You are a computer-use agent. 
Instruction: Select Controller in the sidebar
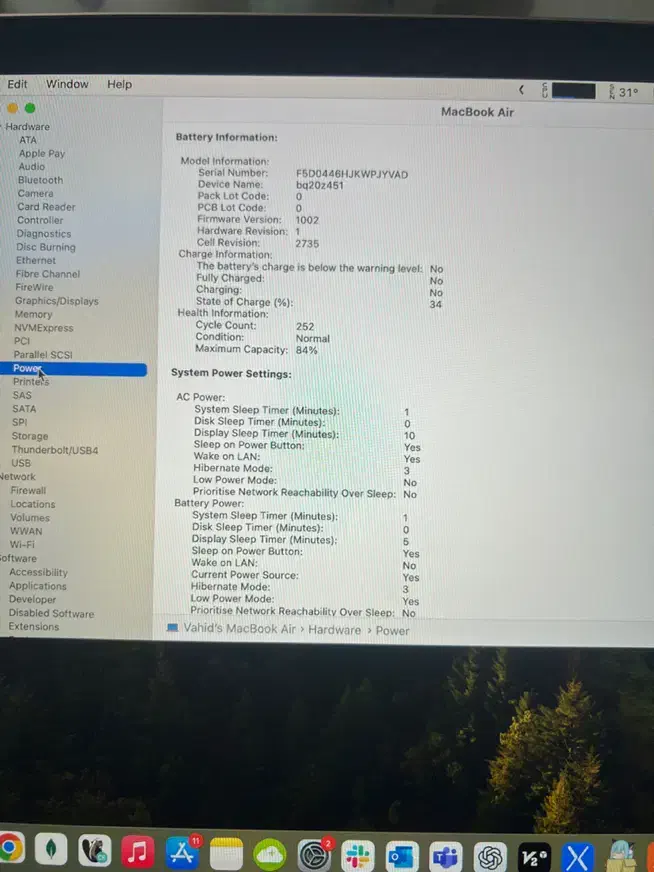pos(40,220)
